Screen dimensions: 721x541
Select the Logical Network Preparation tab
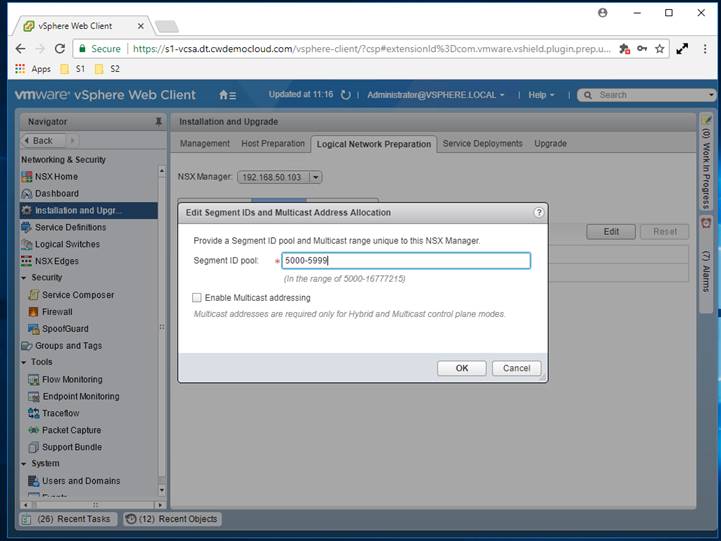[374, 144]
